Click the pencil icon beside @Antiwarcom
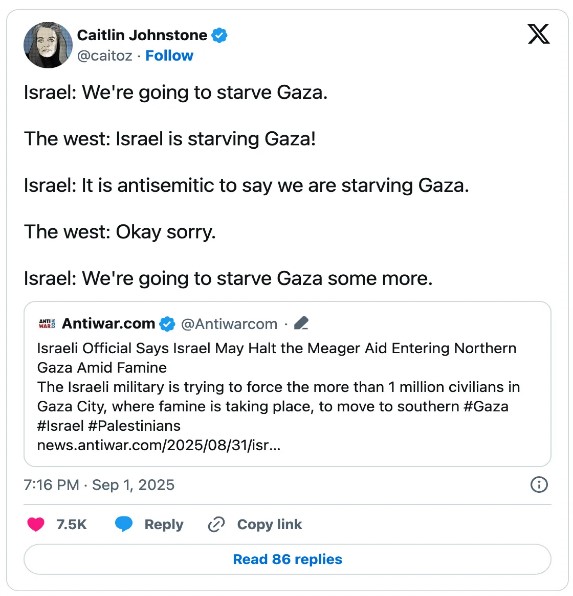 [301, 323]
